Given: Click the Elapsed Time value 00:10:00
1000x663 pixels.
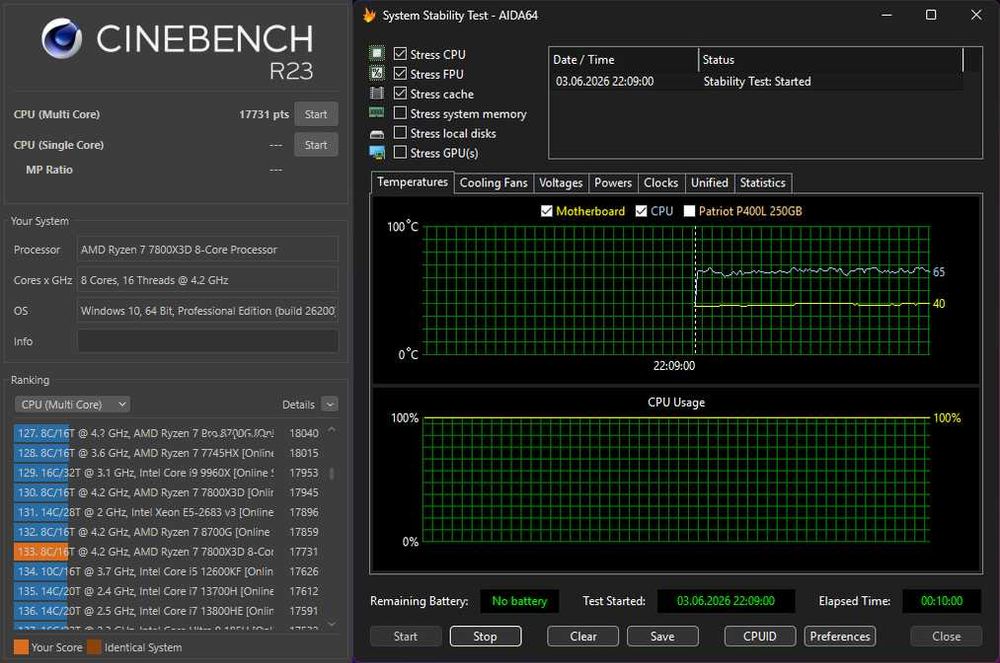Looking at the screenshot, I should (x=942, y=601).
